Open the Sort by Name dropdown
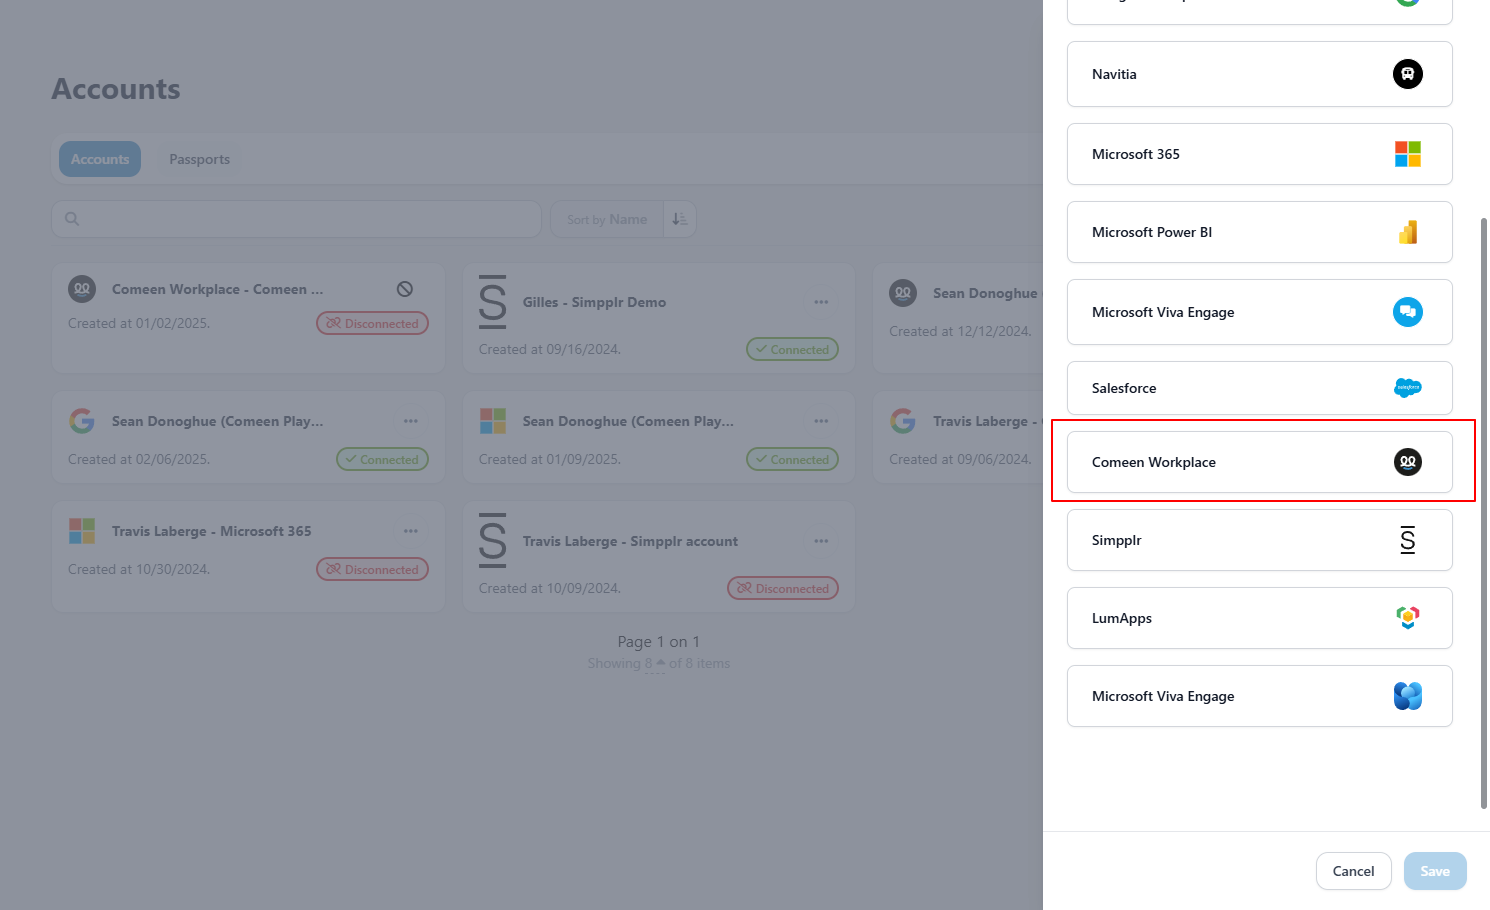Viewport: 1490px width, 910px height. click(607, 219)
